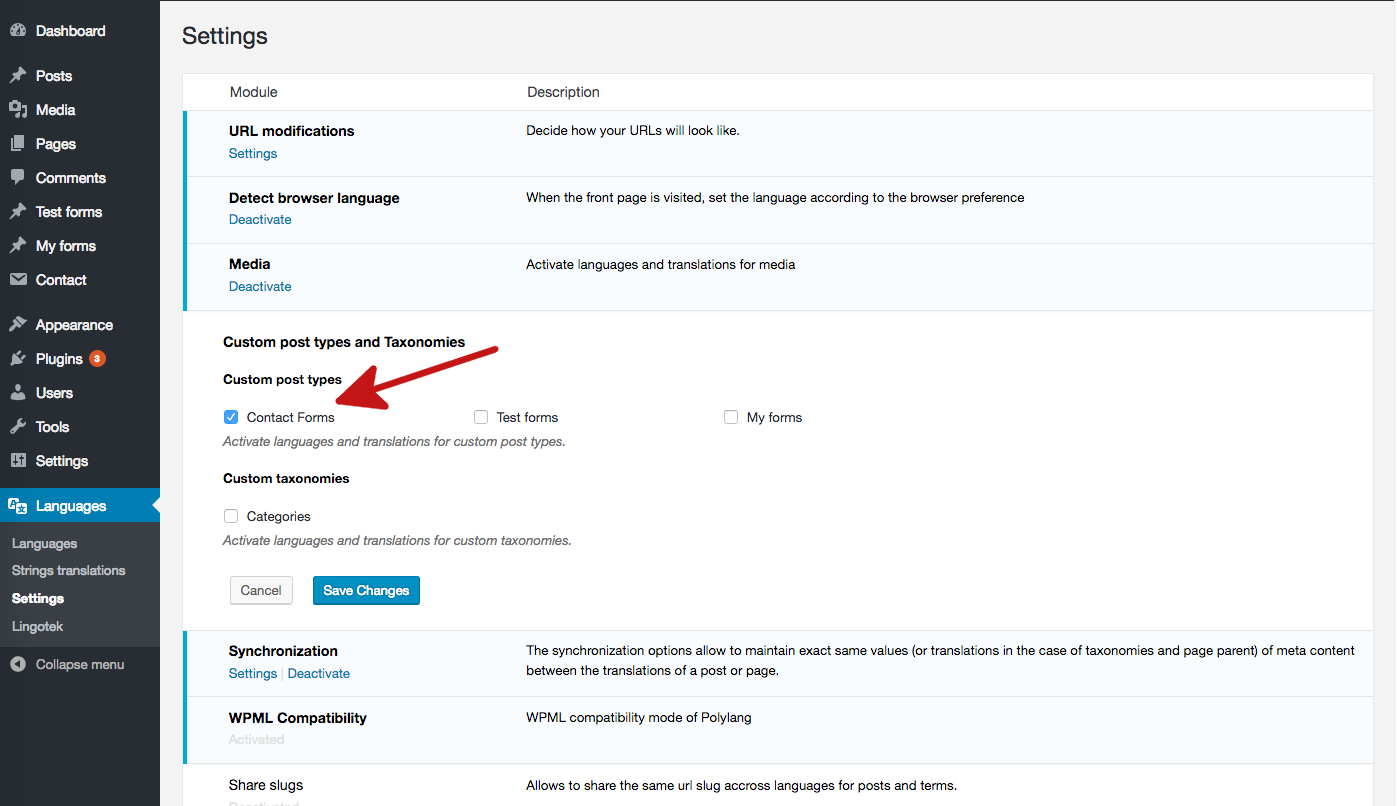Check the My forms checkbox
Viewport: 1397px width, 806px height.
[x=731, y=417]
